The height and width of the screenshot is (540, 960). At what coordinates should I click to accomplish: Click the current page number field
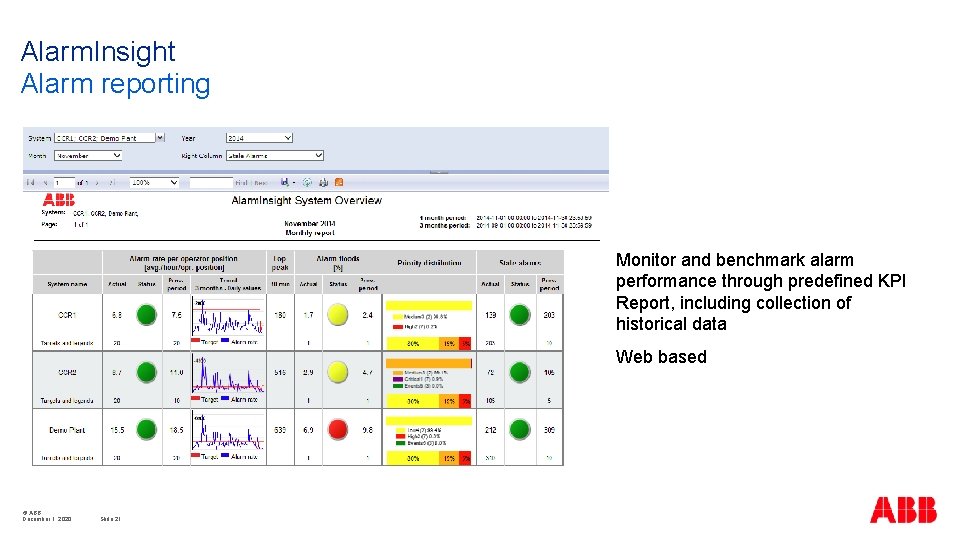64,182
